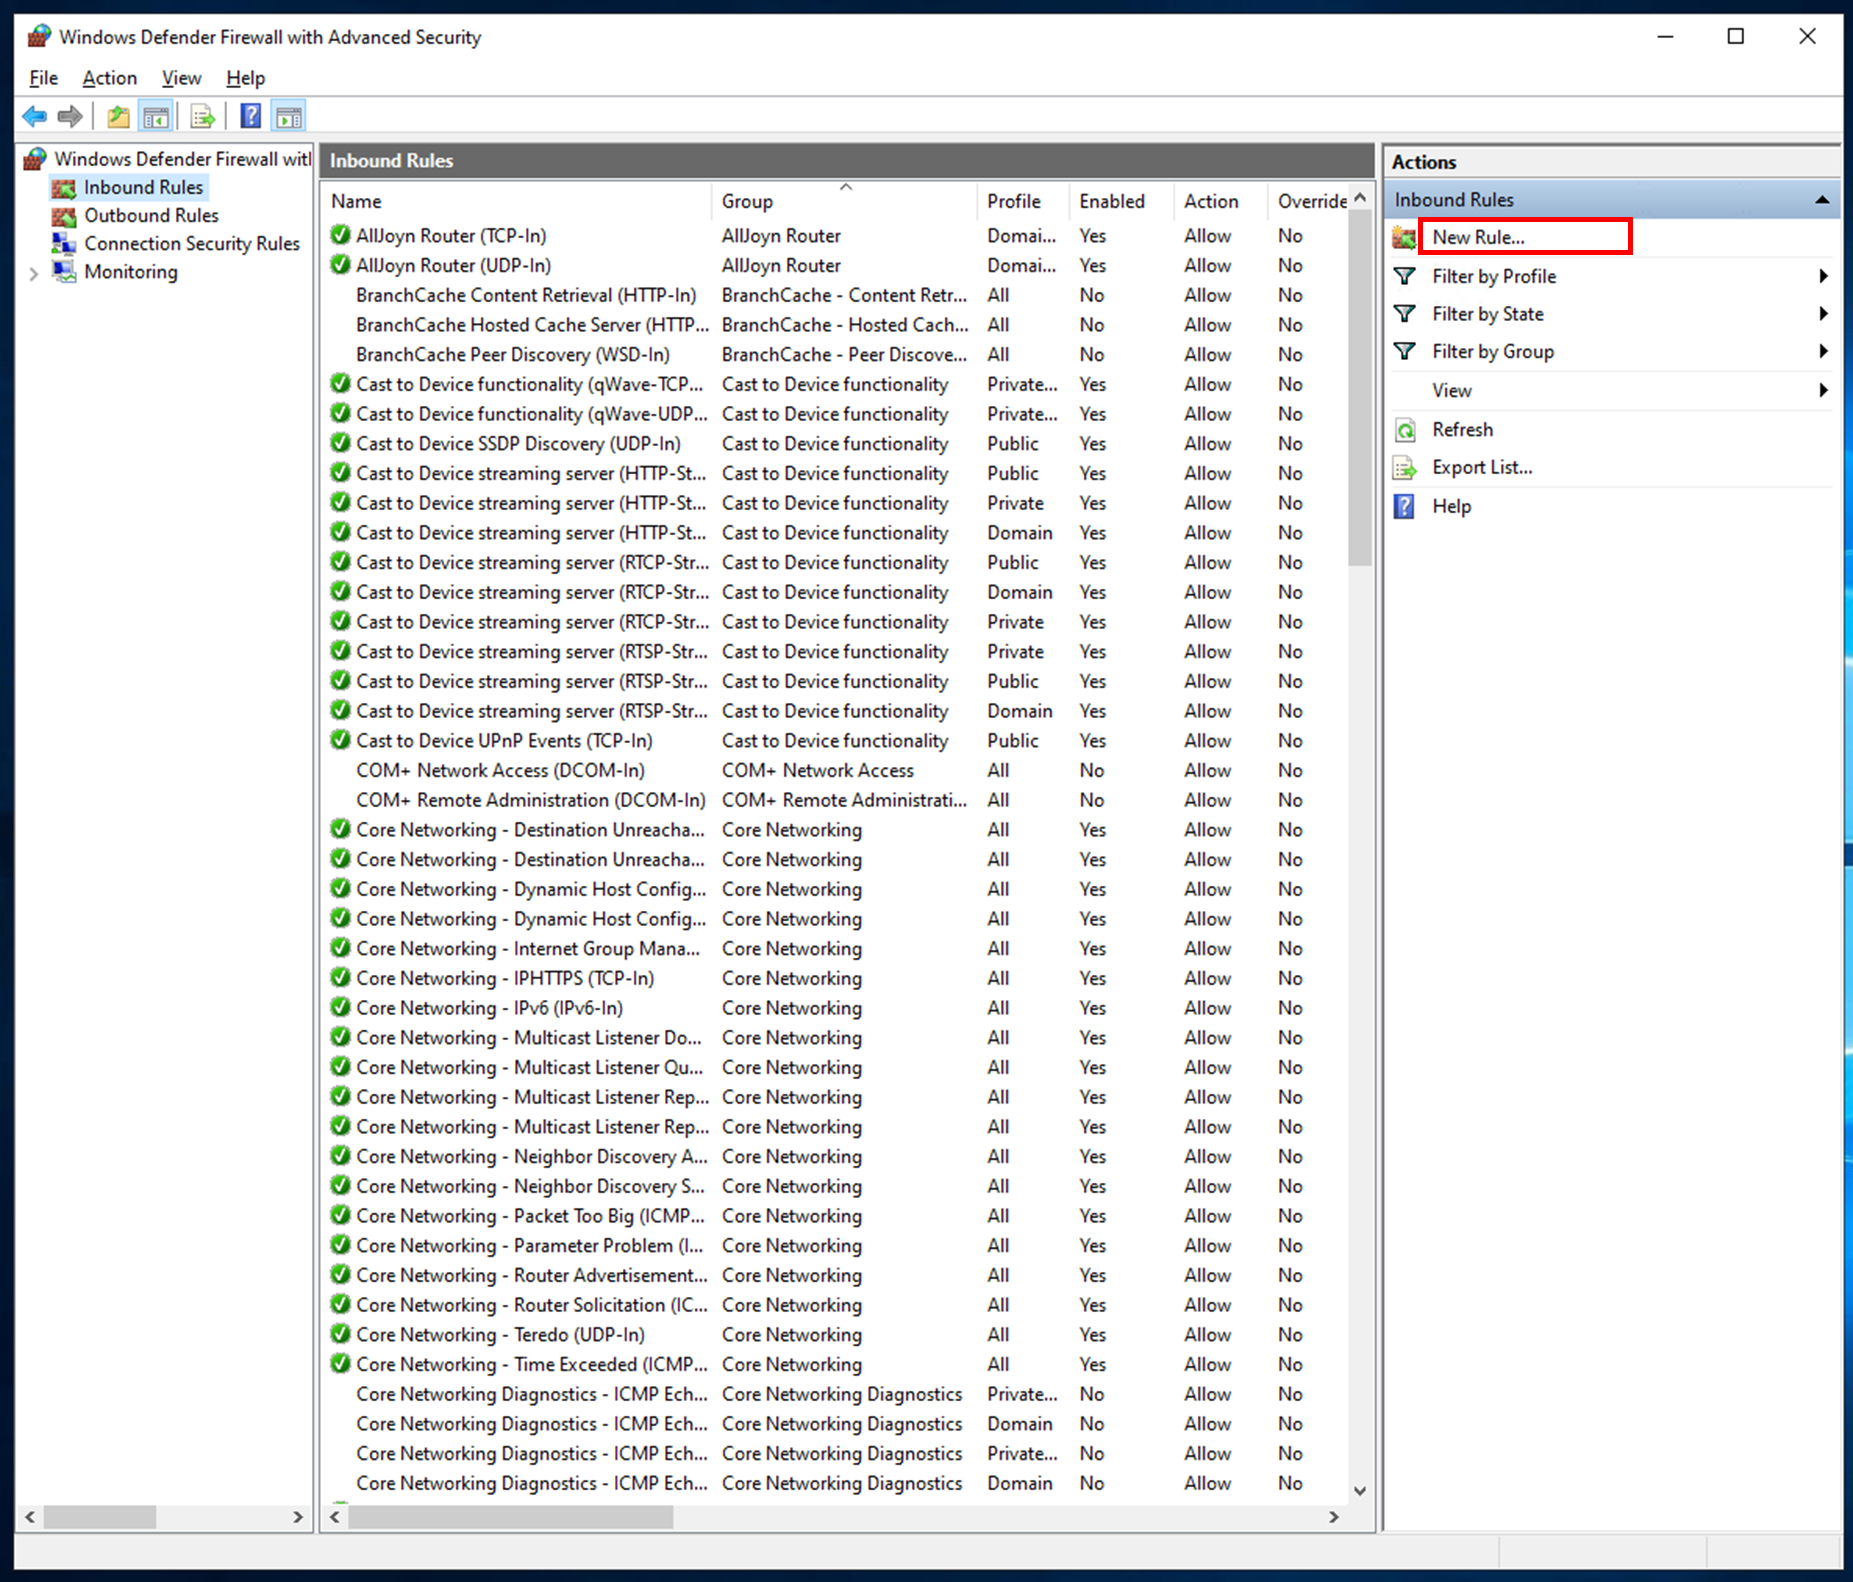Click the Up One Level toolbar icon

[x=119, y=117]
